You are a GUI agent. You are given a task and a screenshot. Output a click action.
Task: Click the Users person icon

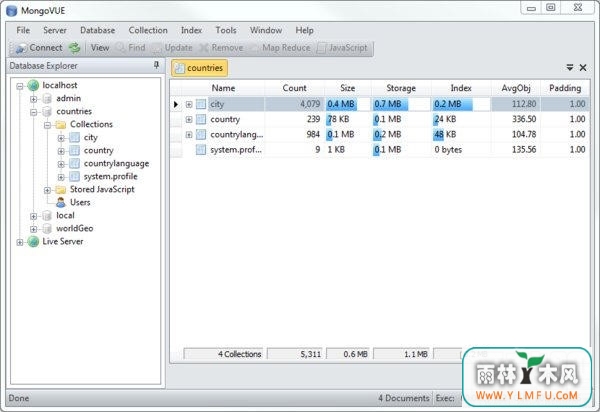(60, 202)
